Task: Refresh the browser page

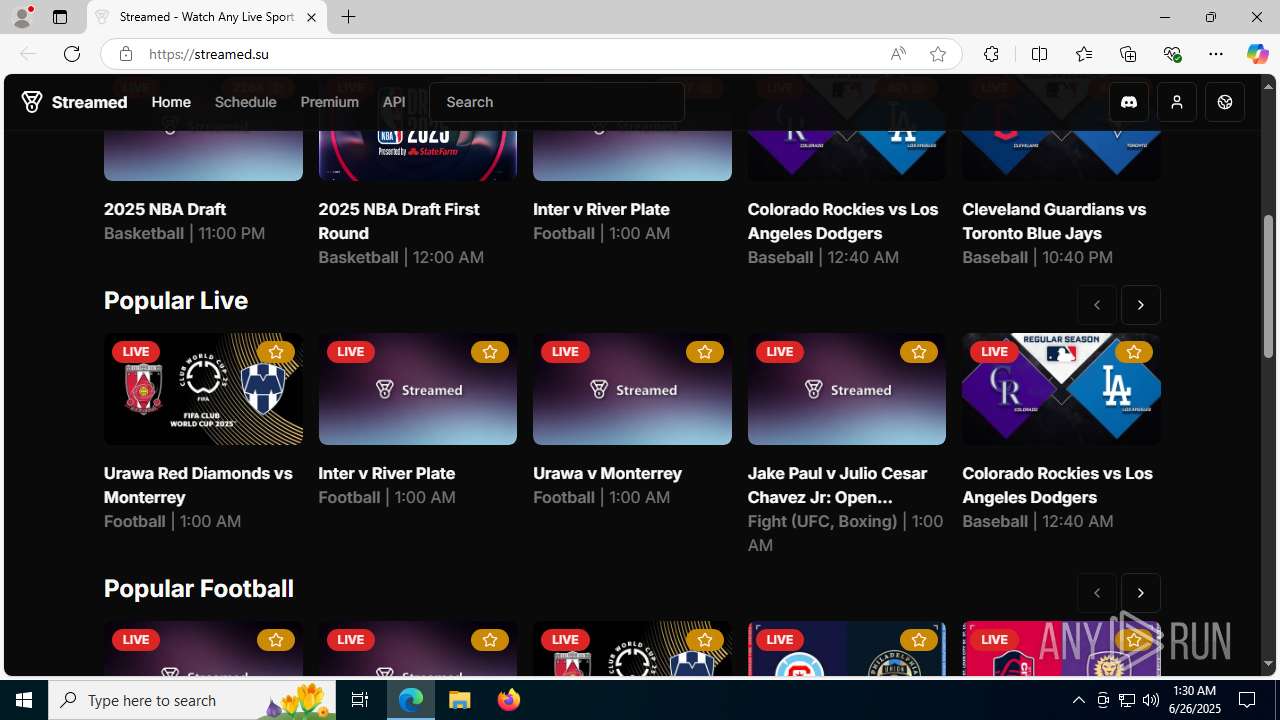Action: [x=72, y=54]
